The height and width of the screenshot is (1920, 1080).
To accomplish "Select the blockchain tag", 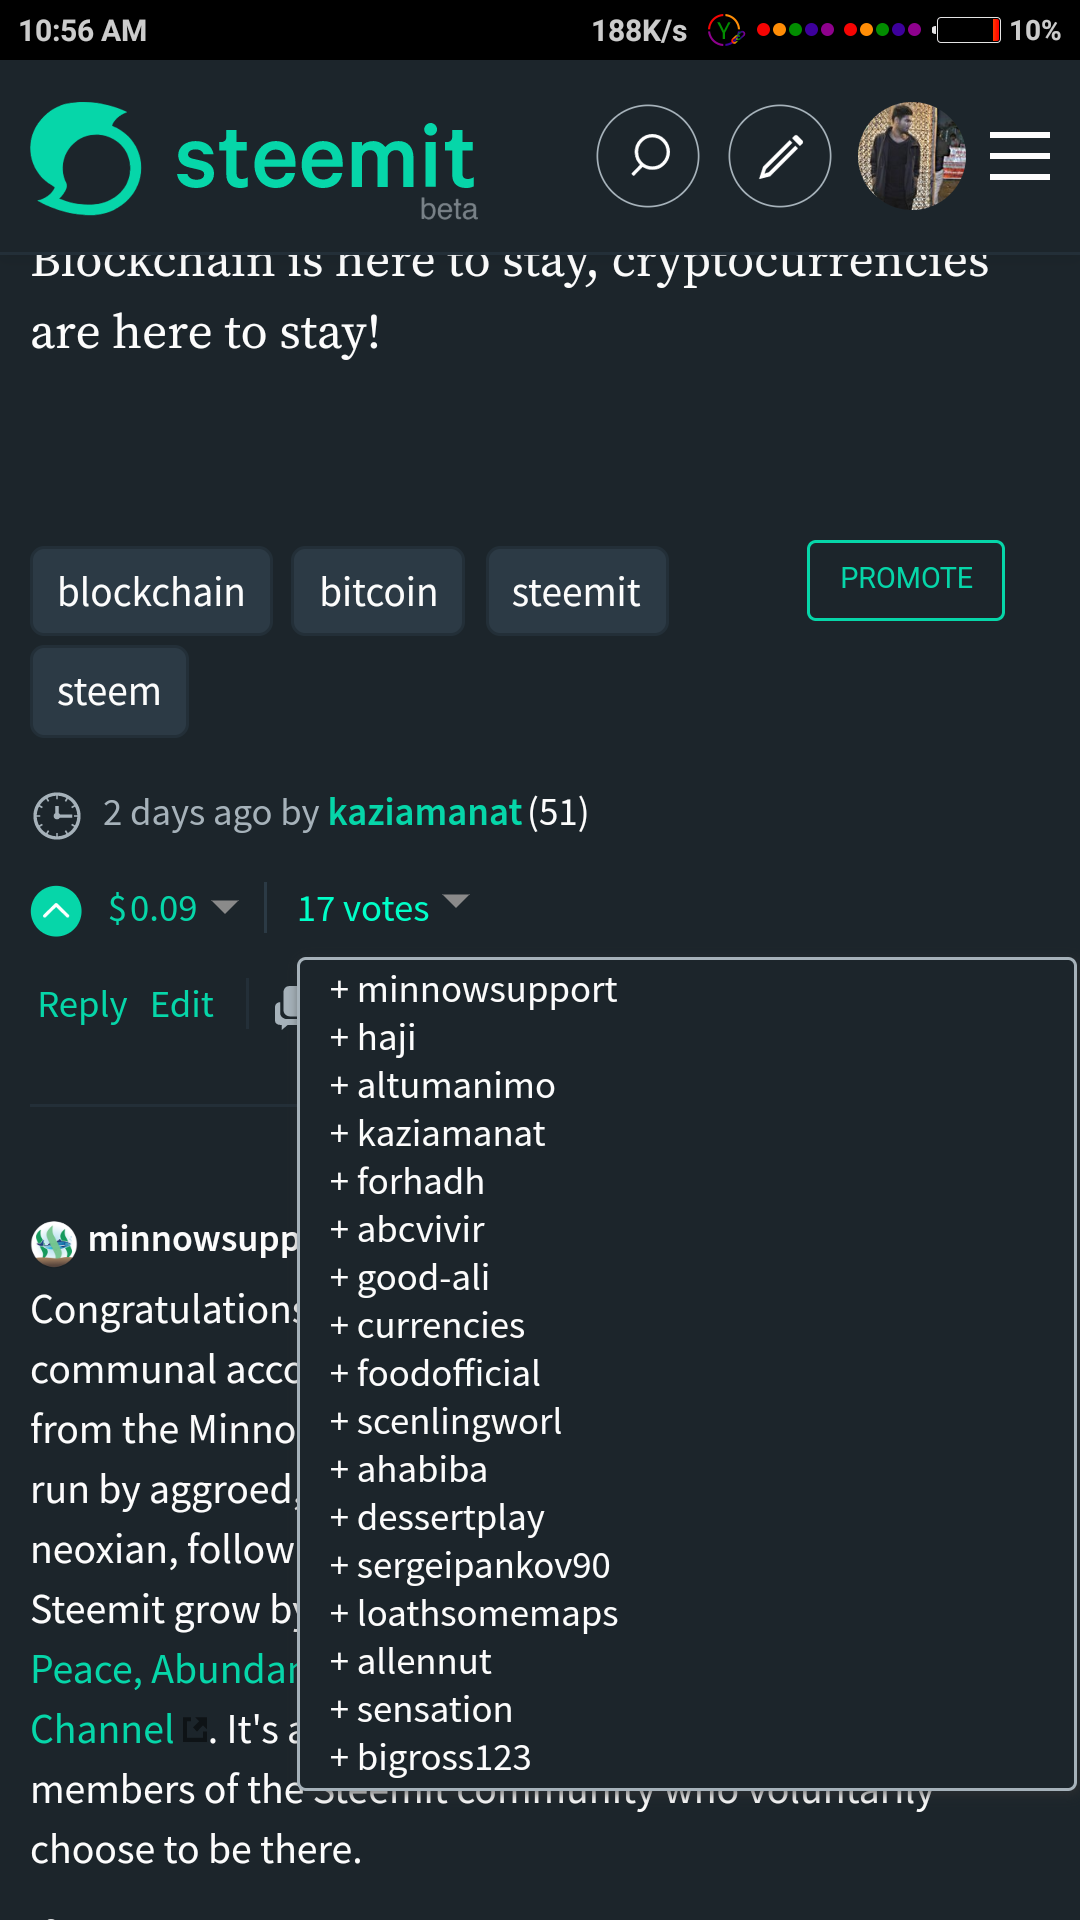I will point(151,592).
